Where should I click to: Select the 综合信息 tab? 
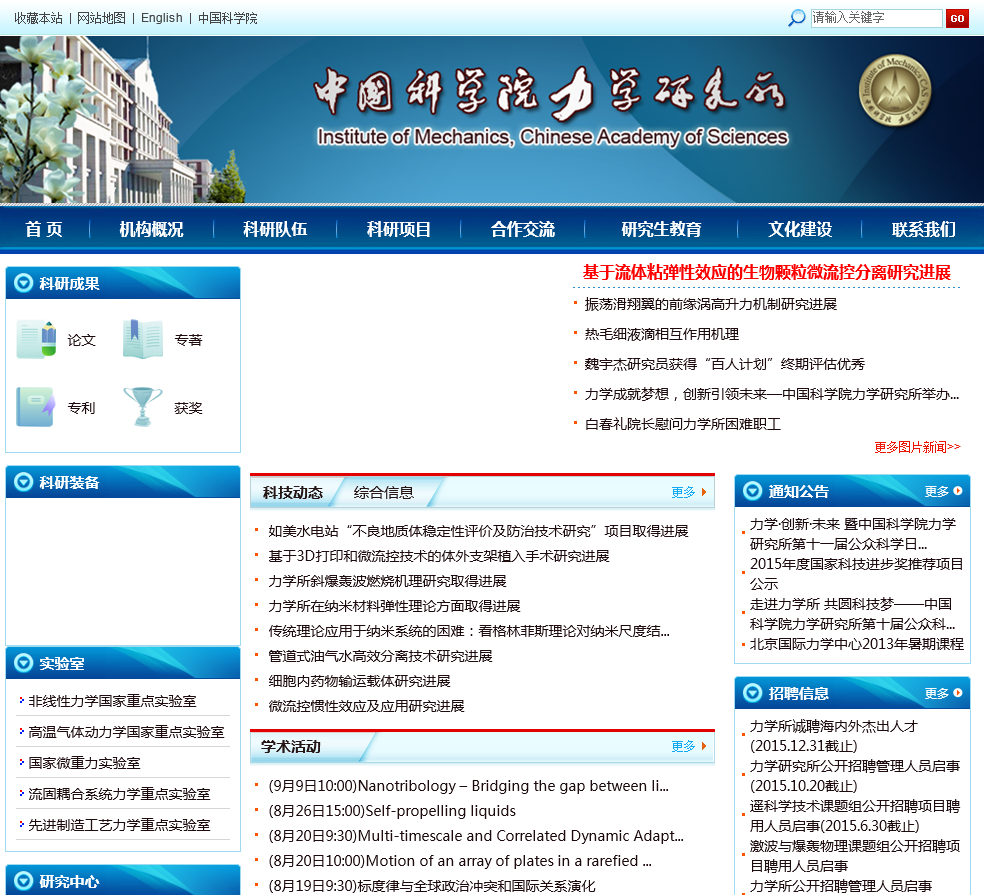coord(383,493)
